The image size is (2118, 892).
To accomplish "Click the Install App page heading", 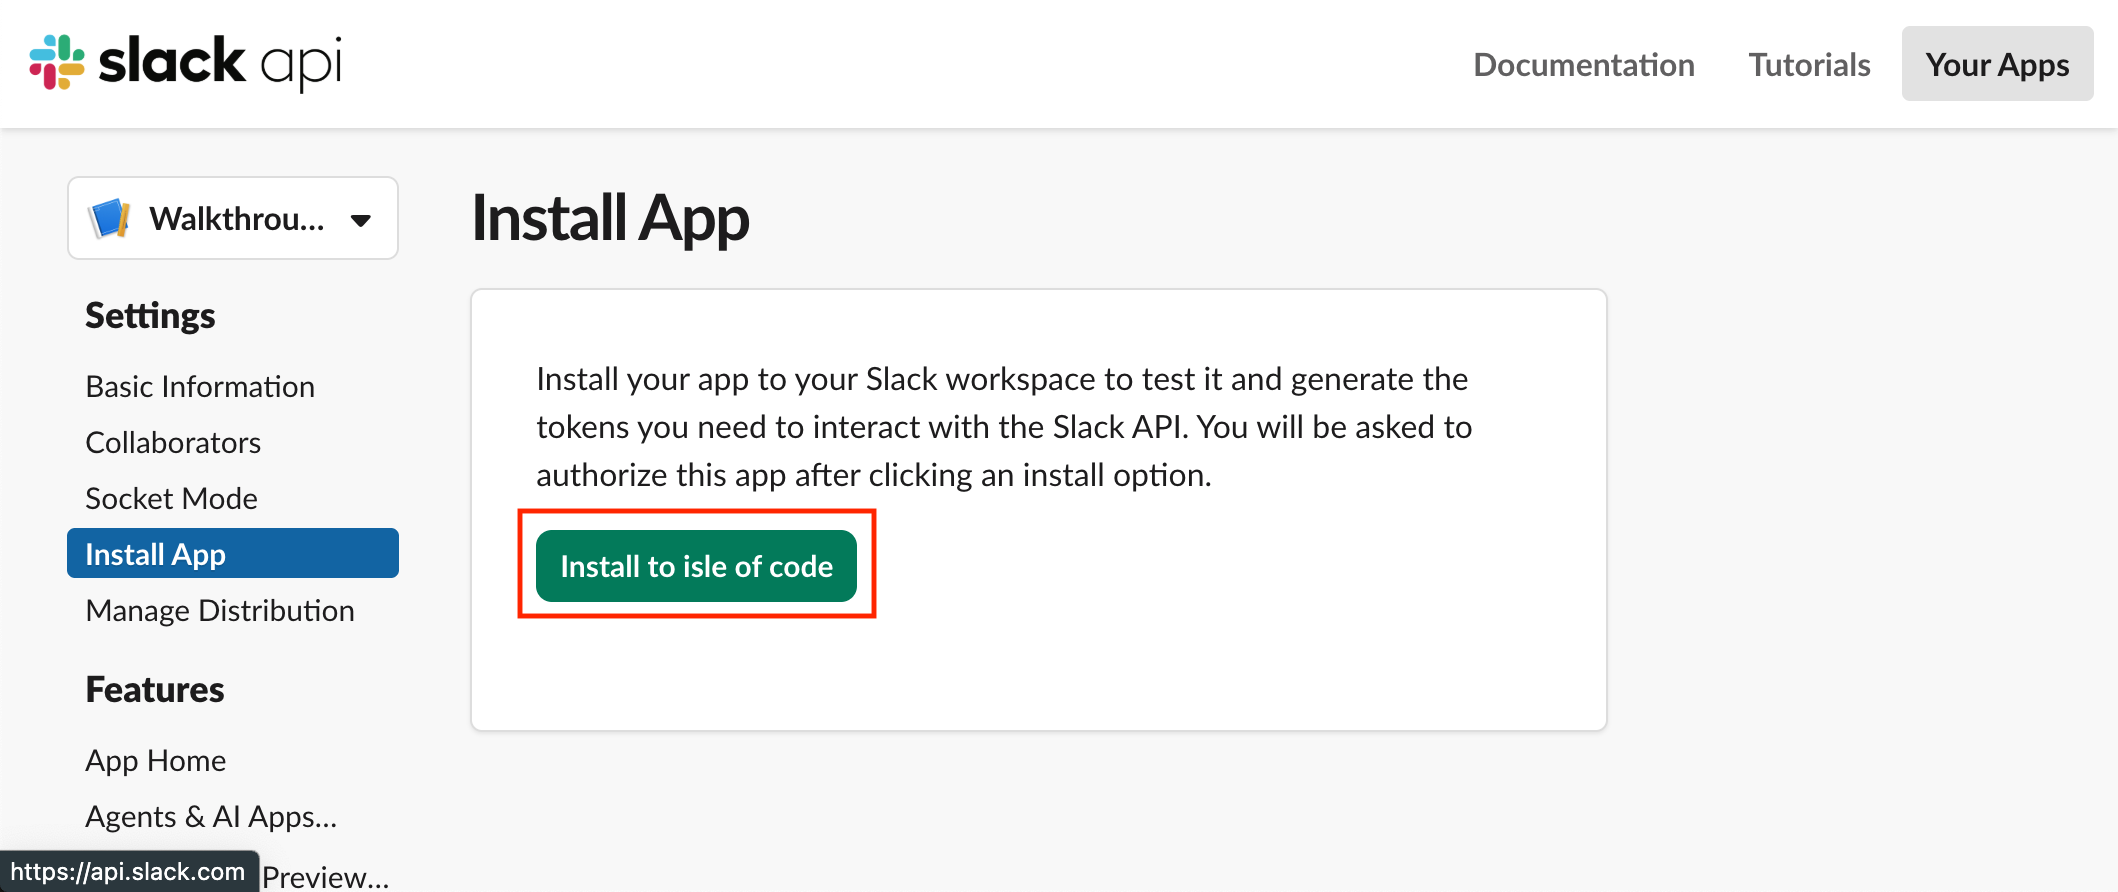I will (610, 219).
